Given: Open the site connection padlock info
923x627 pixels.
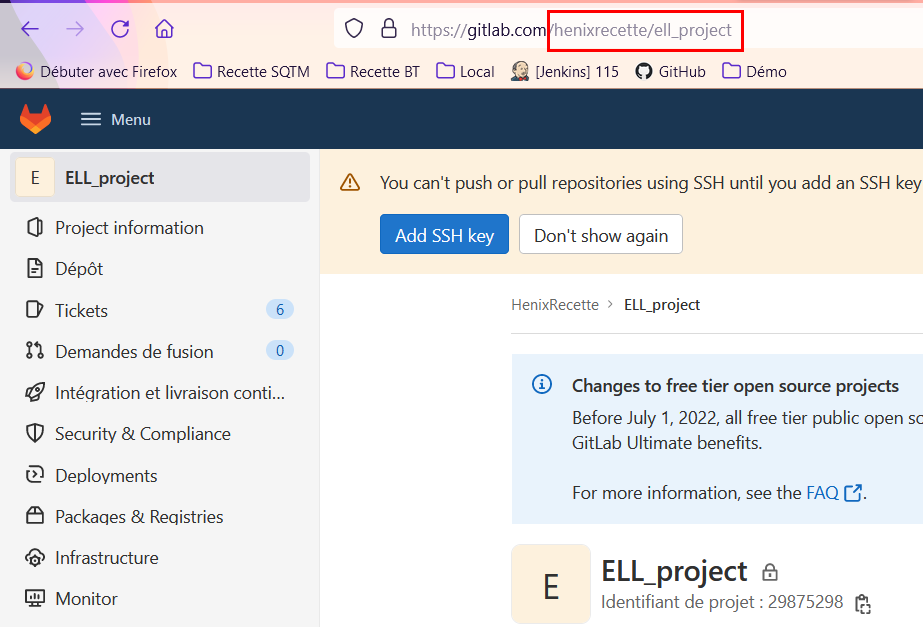Looking at the screenshot, I should pyautogui.click(x=388, y=29).
